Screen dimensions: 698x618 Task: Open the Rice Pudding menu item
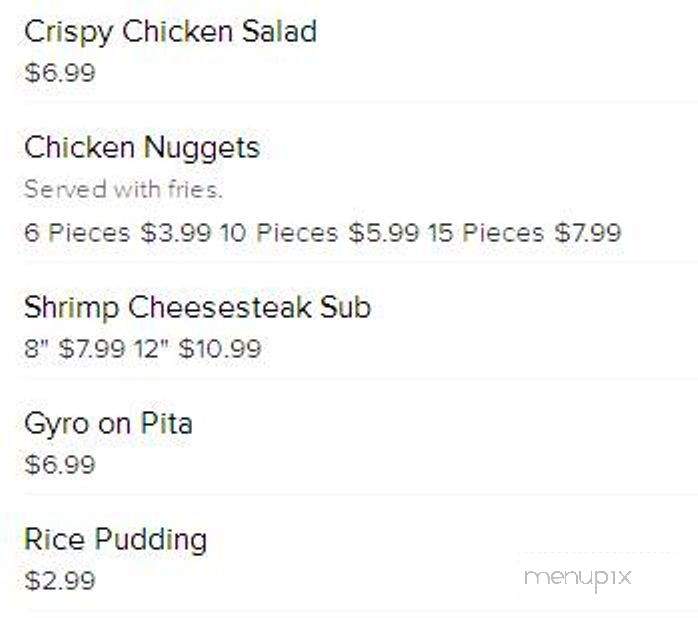116,540
